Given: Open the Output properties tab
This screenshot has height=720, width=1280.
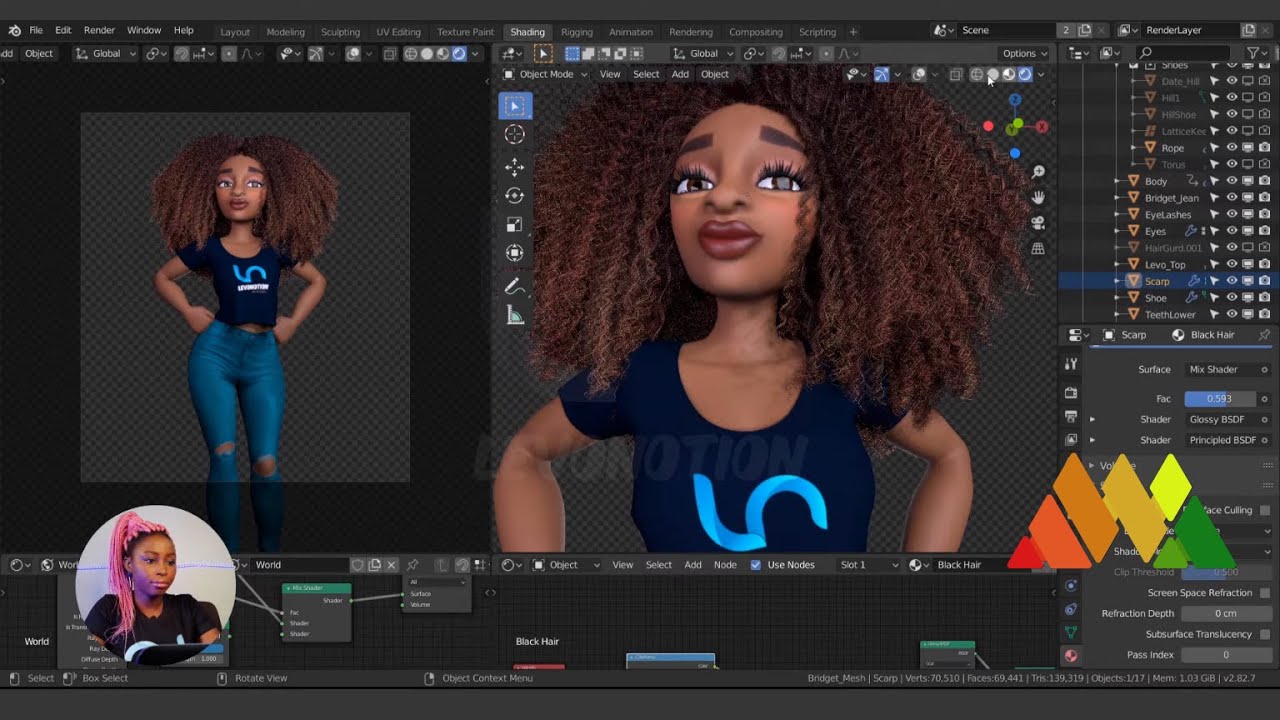Looking at the screenshot, I should pos(1071,416).
